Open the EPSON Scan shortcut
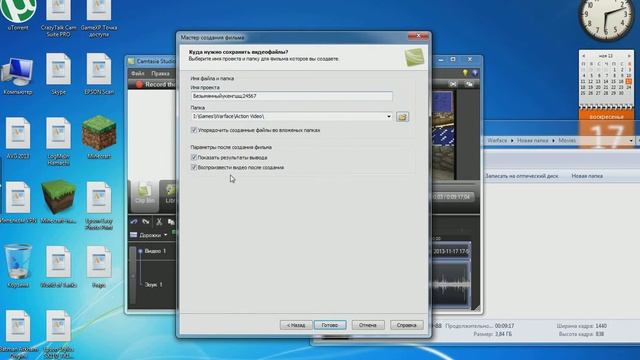The width and height of the screenshot is (640, 360). tap(99, 74)
